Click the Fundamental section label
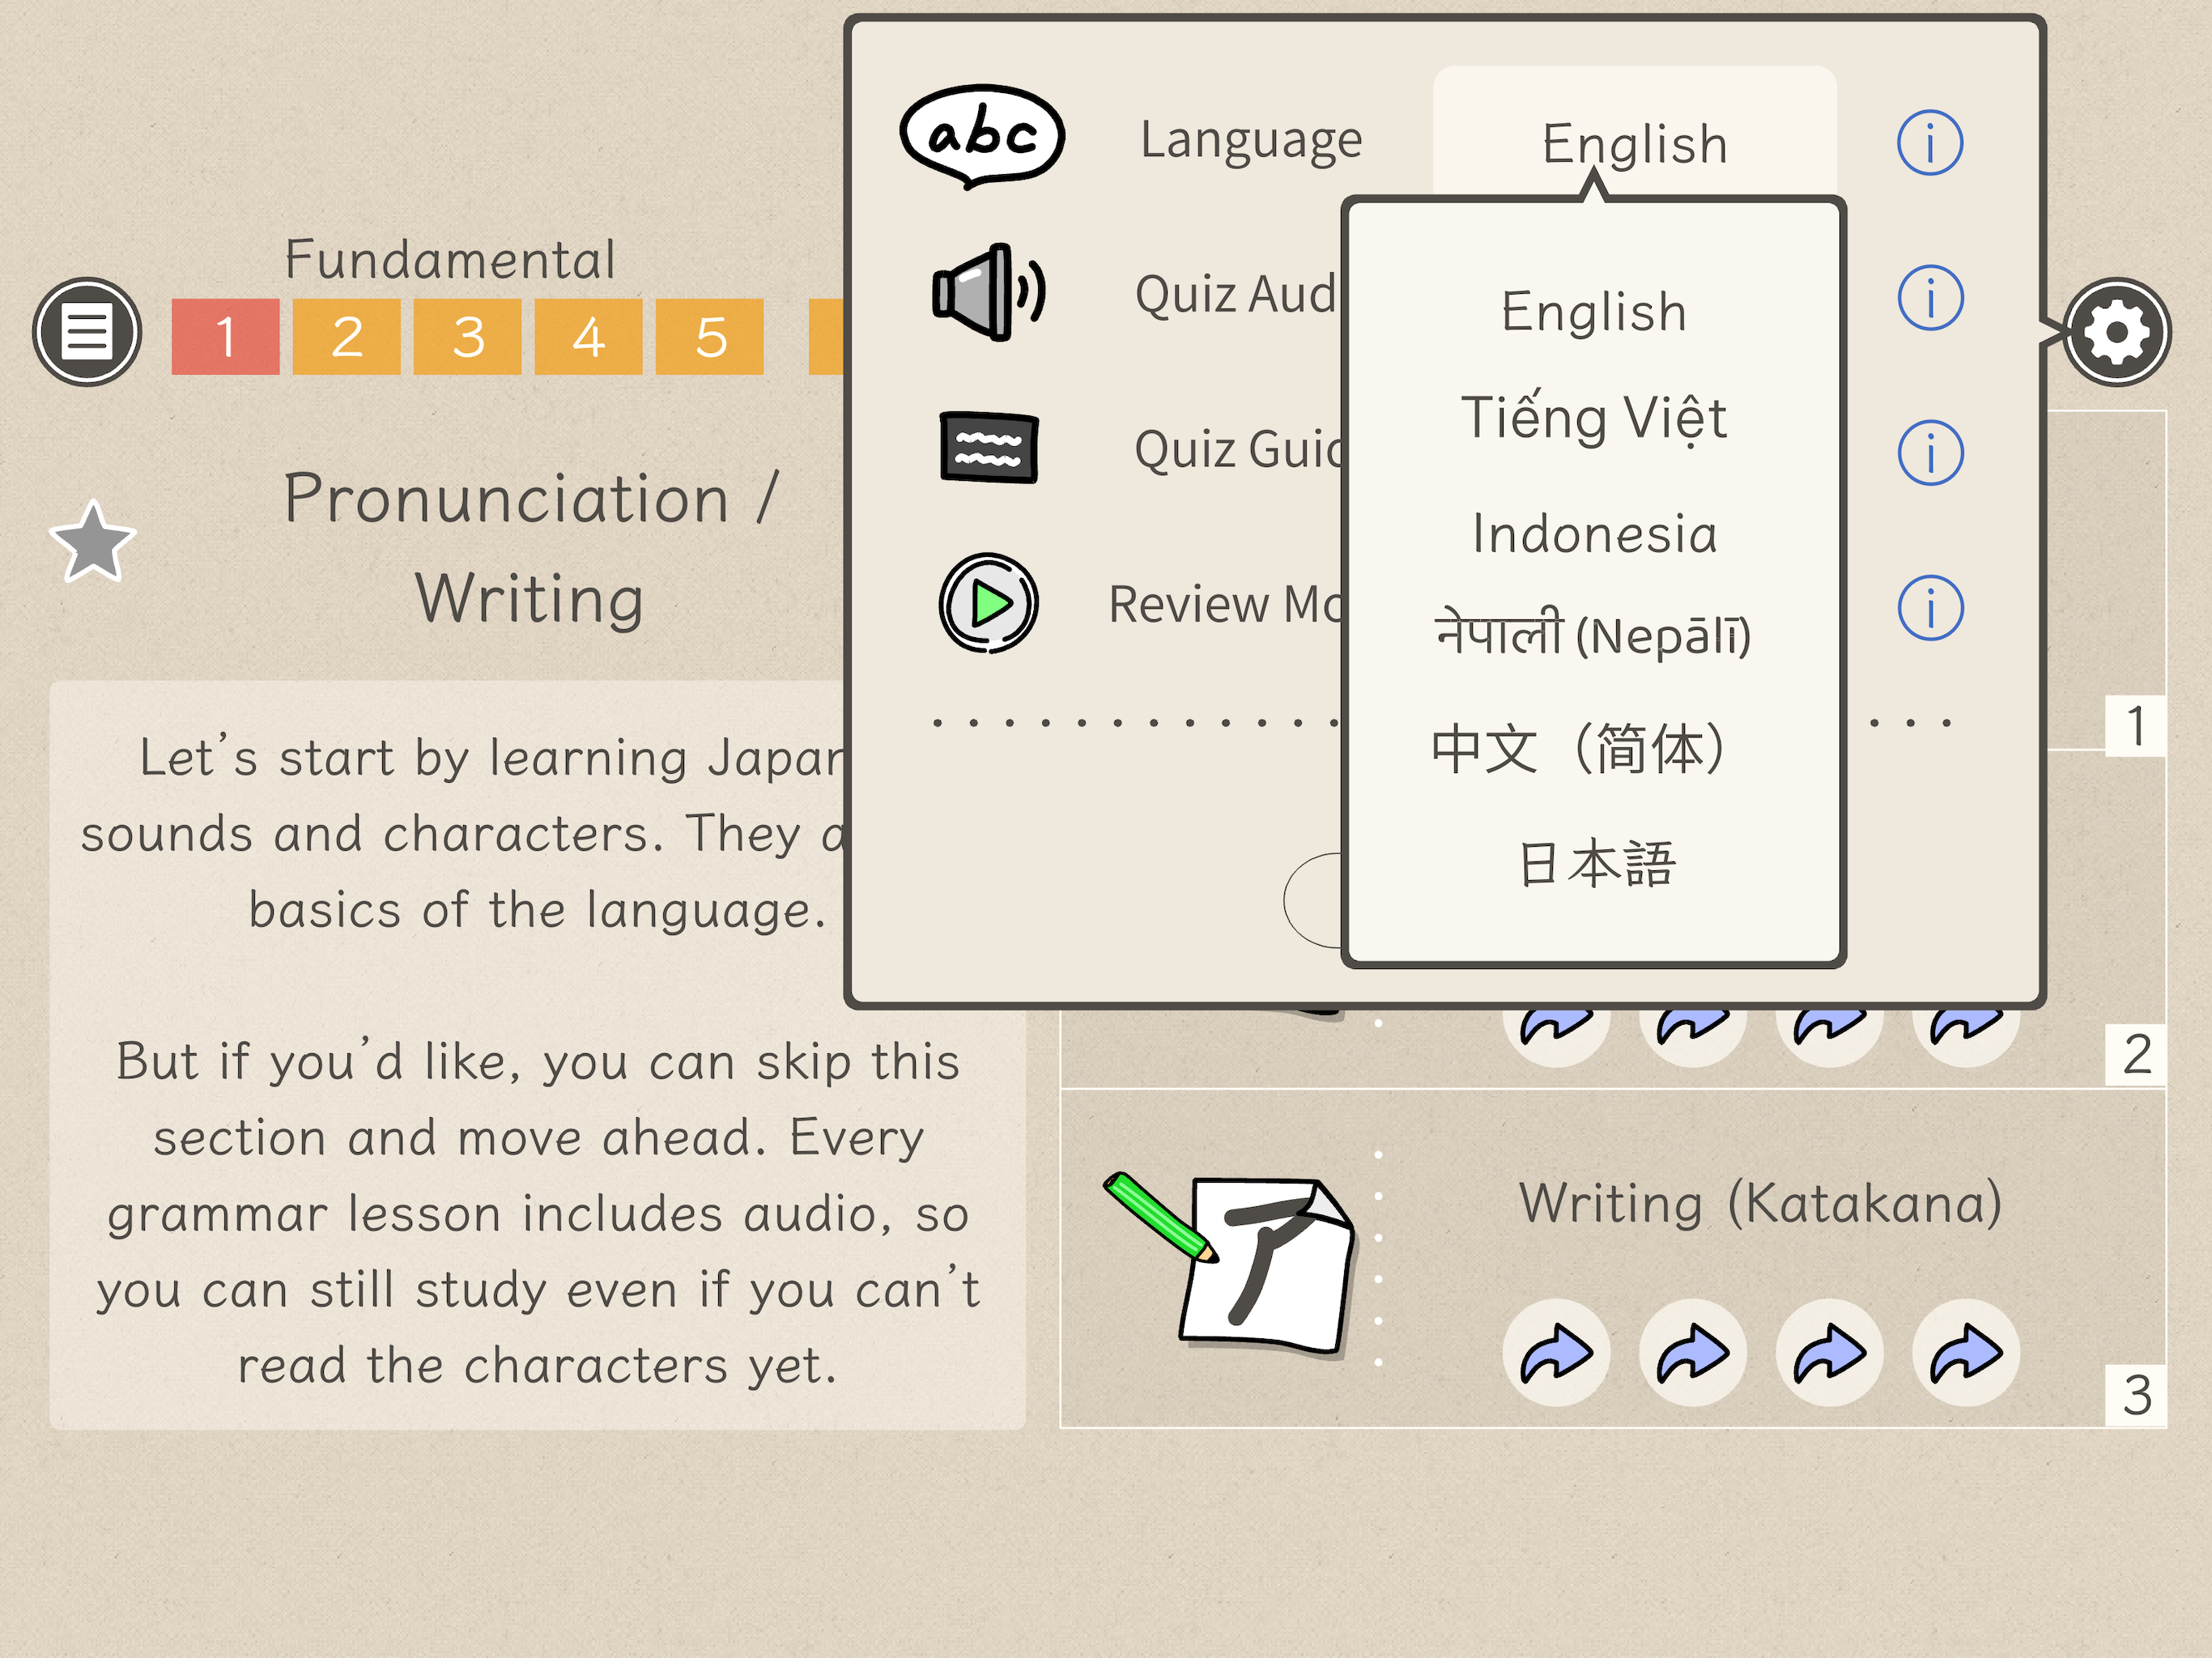 click(450, 260)
